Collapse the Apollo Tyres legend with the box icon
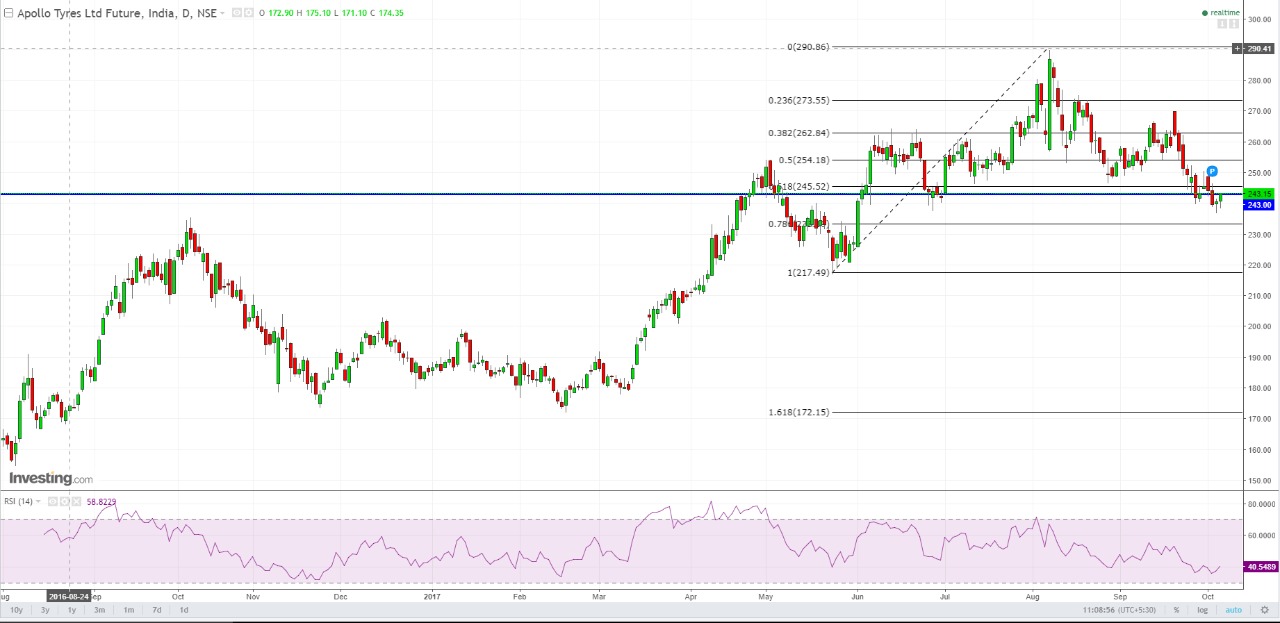The height and width of the screenshot is (623, 1280). [9, 13]
